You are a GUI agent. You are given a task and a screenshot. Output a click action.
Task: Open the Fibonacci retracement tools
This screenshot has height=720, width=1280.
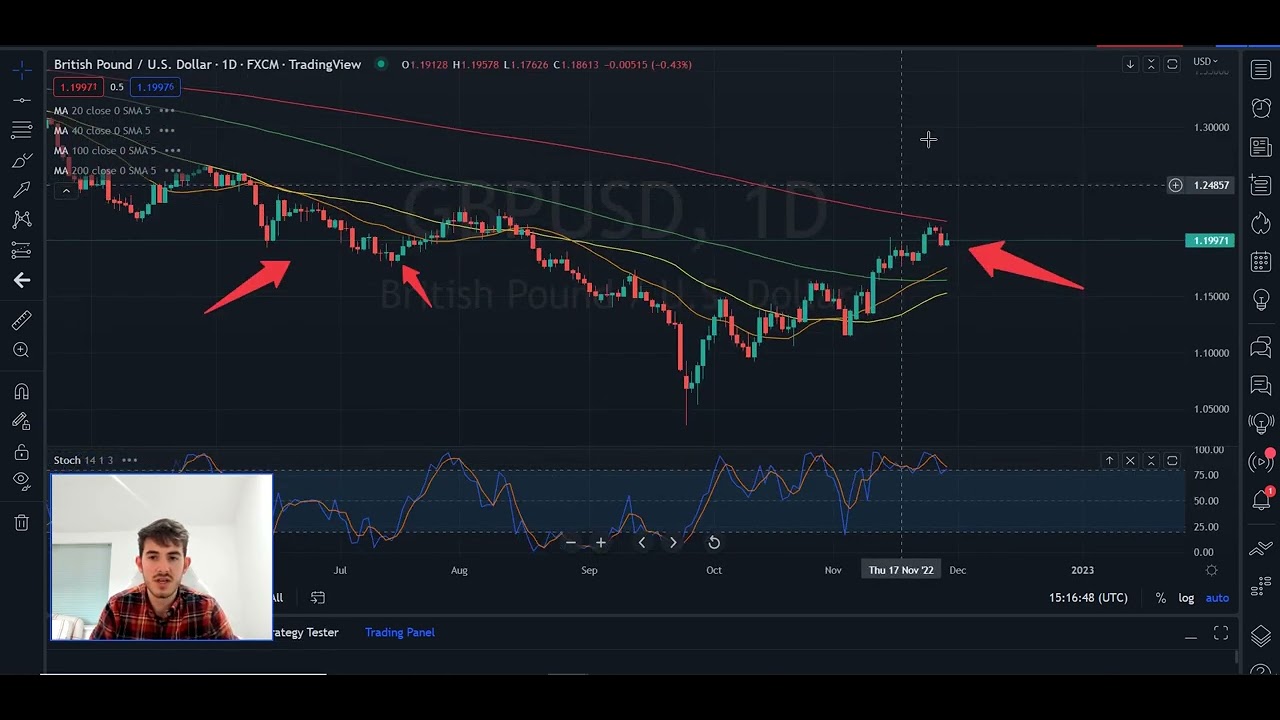coord(21,130)
